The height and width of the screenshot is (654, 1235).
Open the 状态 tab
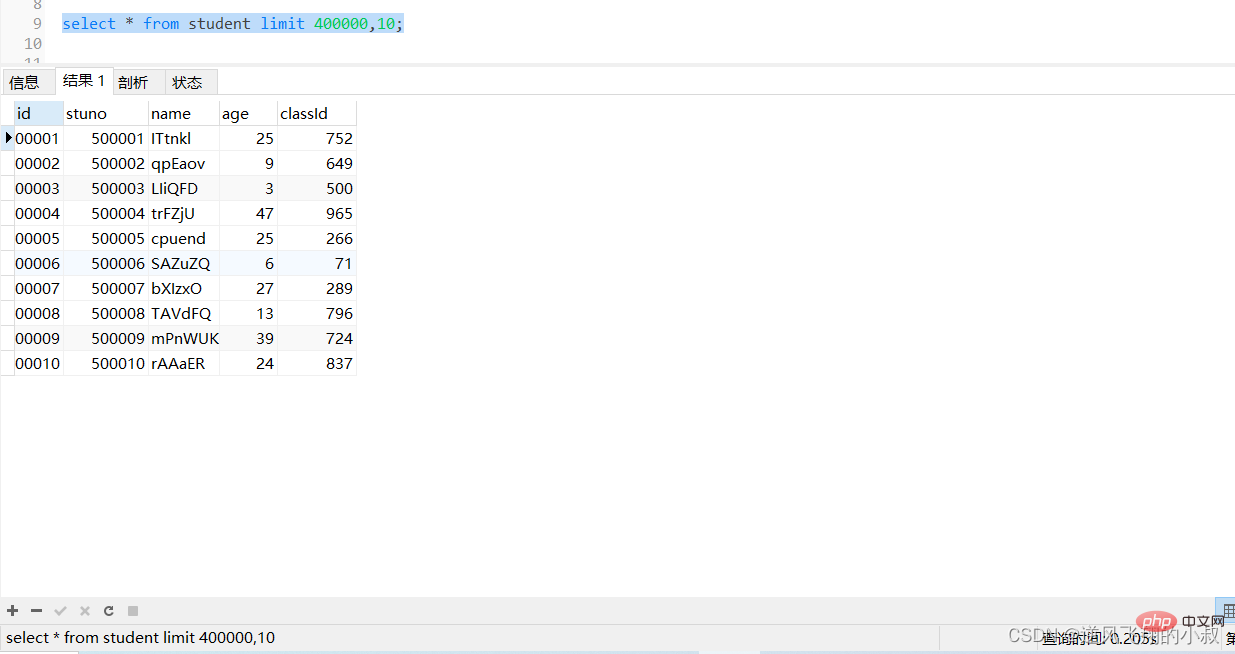coord(189,82)
